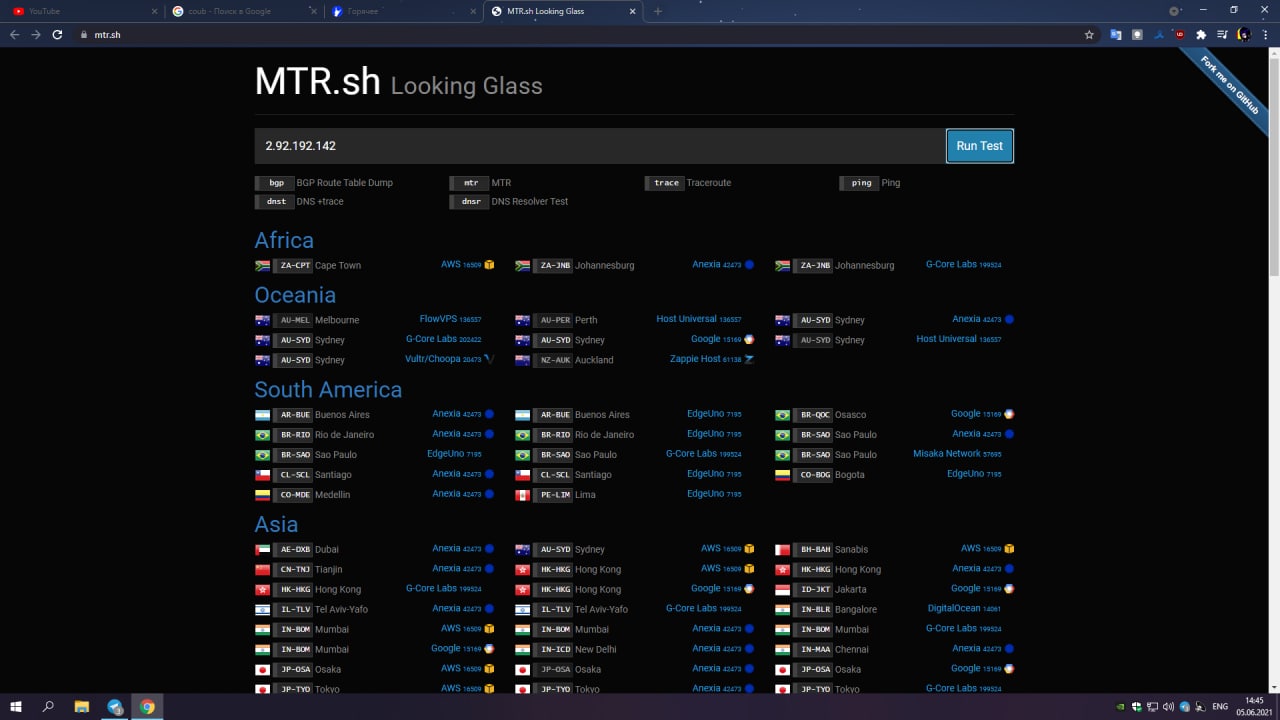Open the Windows Start menu
The height and width of the screenshot is (720, 1280).
click(x=16, y=706)
